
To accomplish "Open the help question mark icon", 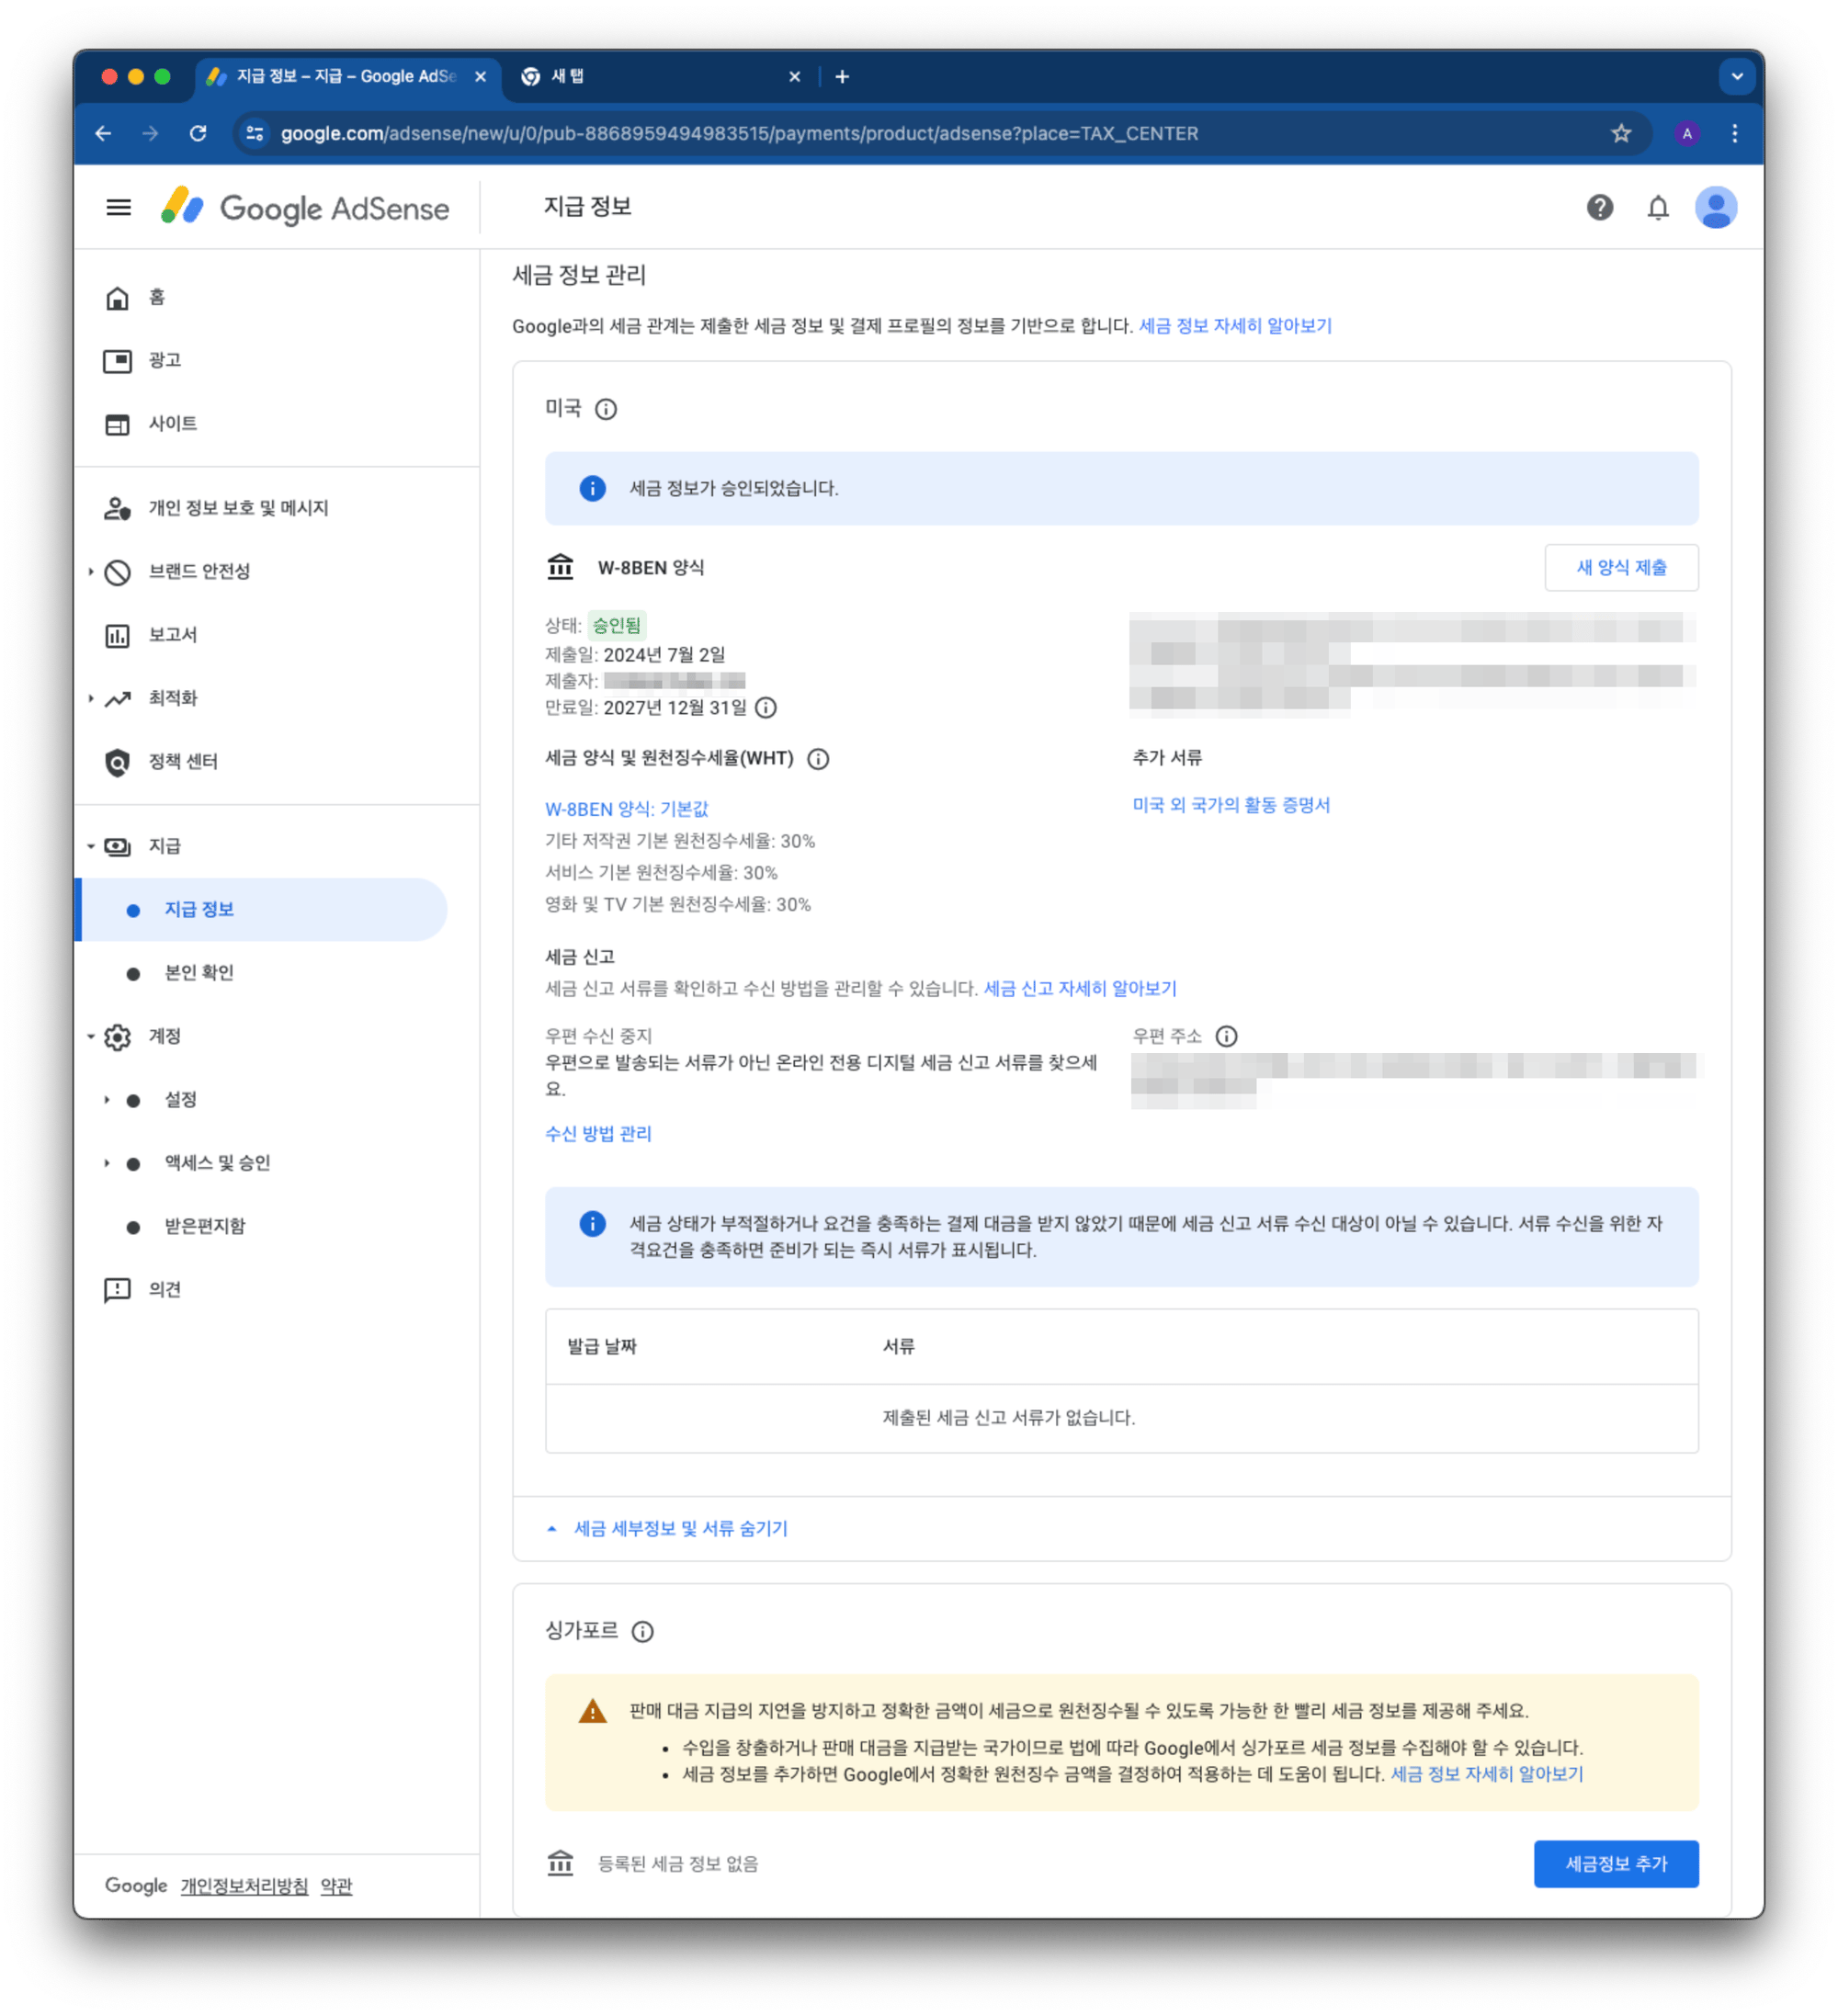I will pyautogui.click(x=1599, y=207).
